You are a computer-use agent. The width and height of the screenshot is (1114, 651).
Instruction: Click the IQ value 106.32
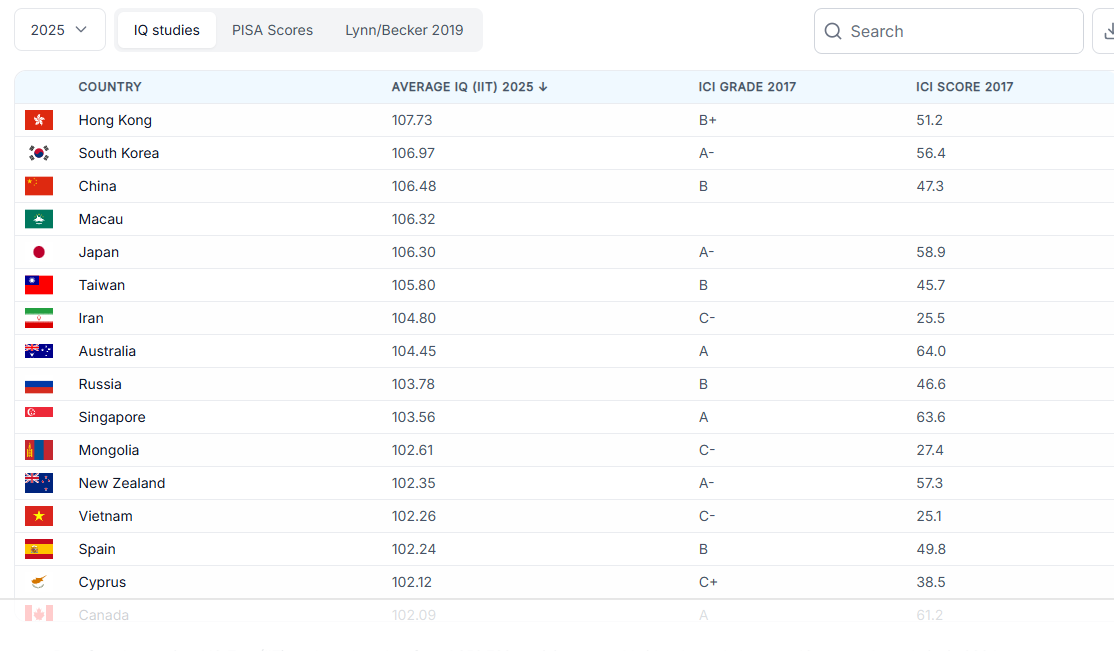point(413,219)
